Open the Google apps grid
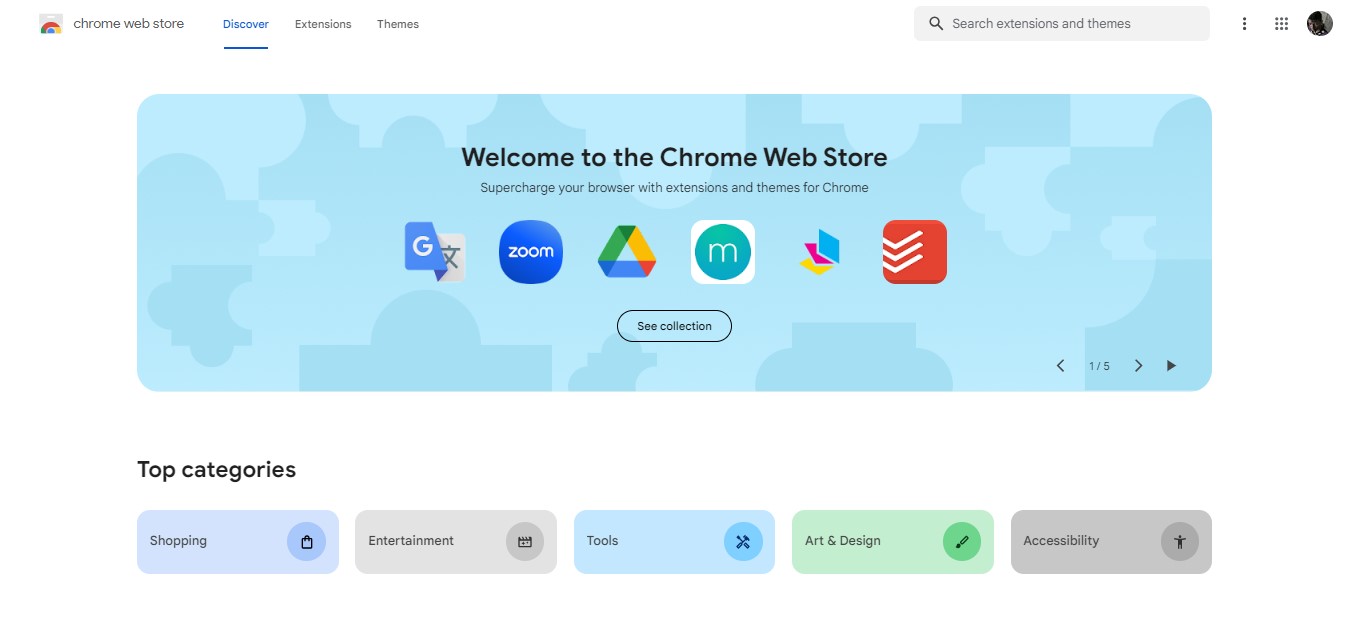Image resolution: width=1346 pixels, height=625 pixels. pyautogui.click(x=1282, y=24)
